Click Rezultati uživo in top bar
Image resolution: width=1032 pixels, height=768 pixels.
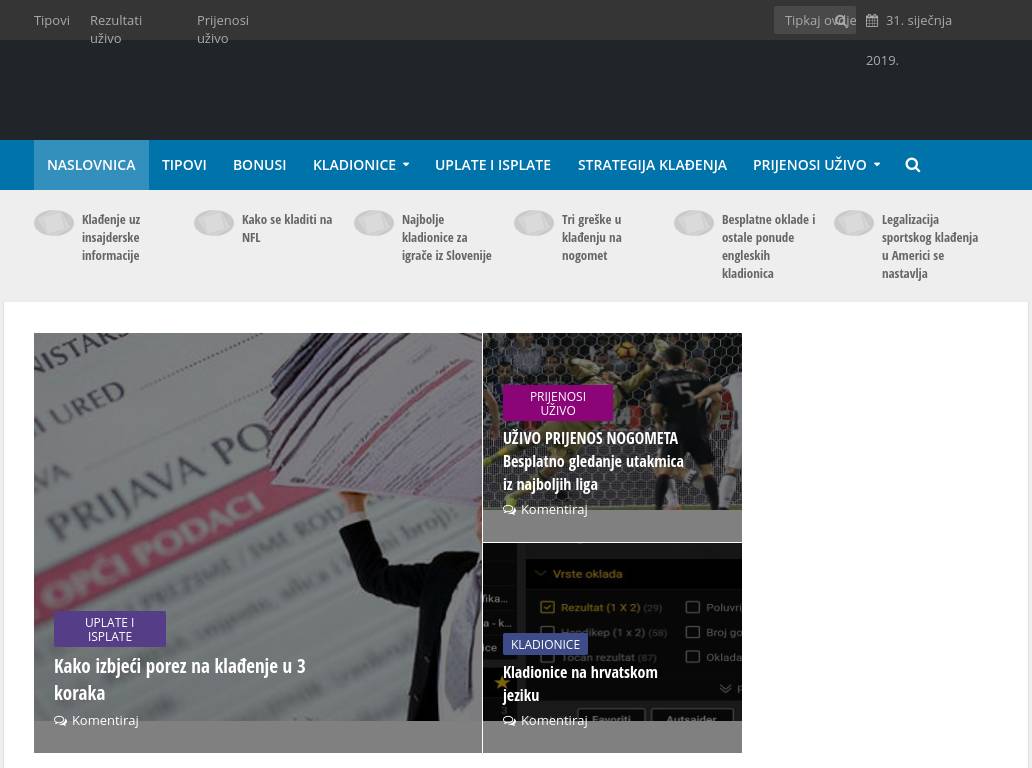click(x=116, y=30)
